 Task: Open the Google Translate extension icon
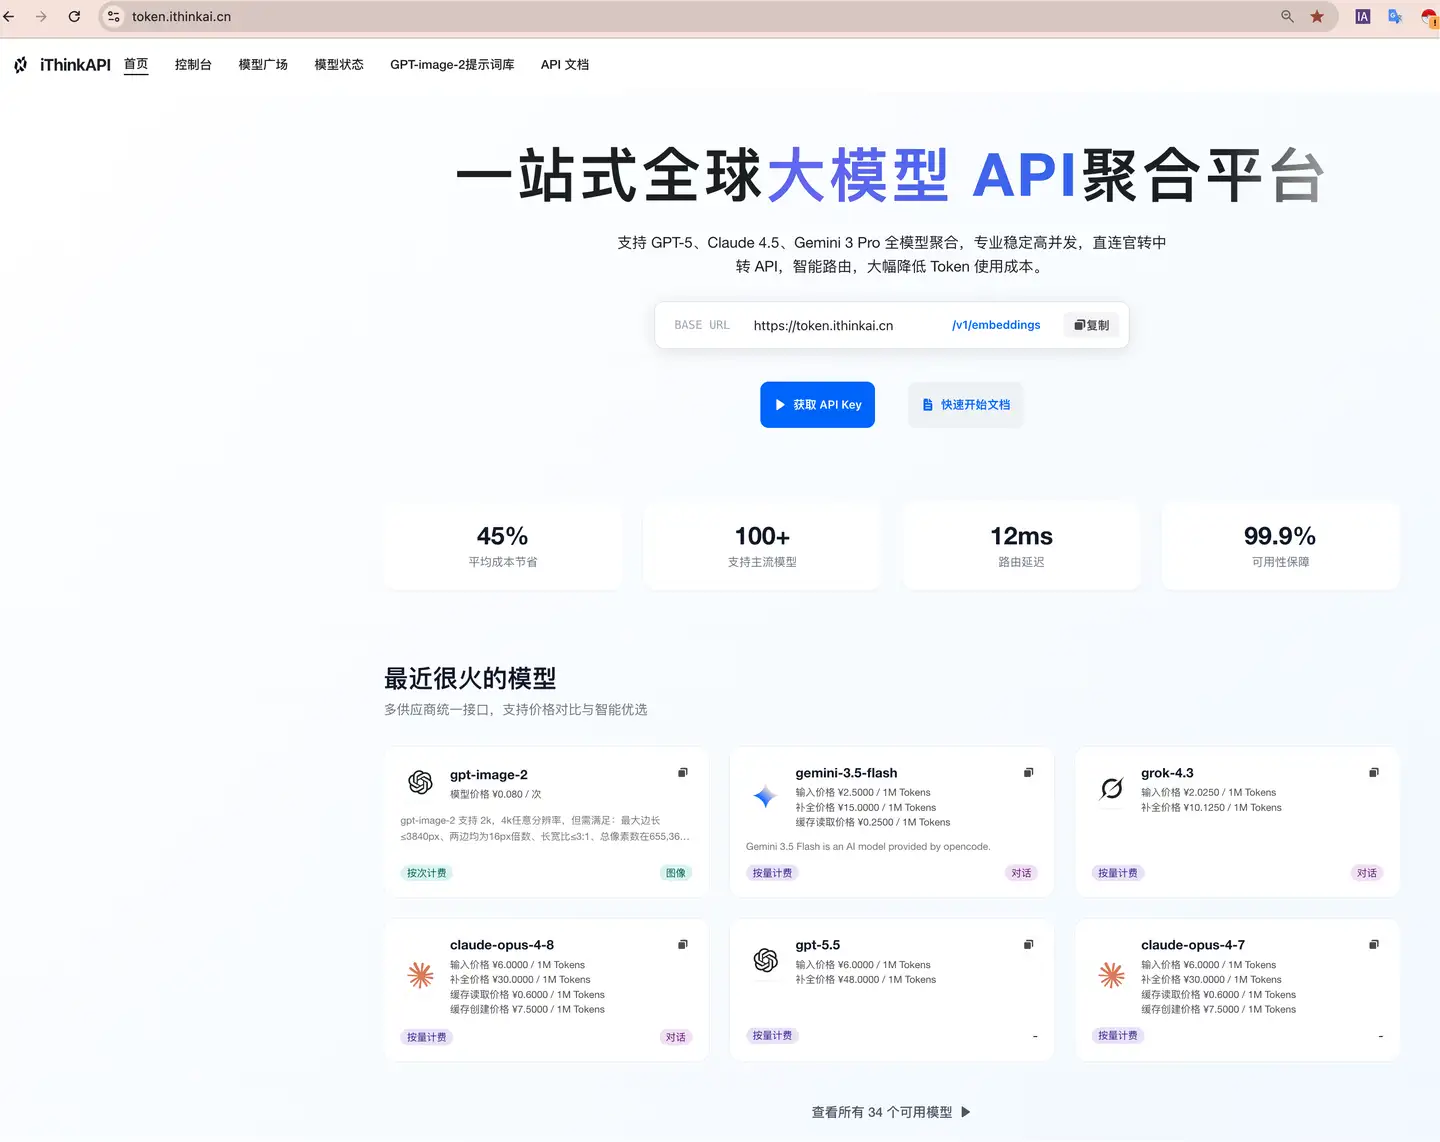pos(1395,17)
